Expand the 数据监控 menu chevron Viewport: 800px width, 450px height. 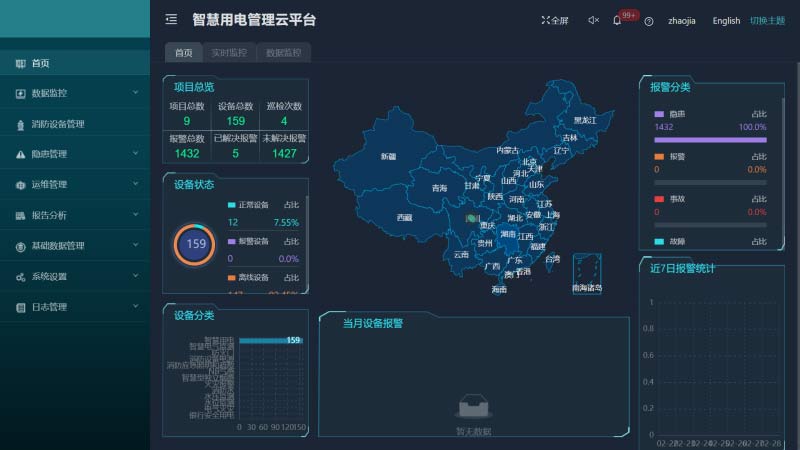point(135,93)
